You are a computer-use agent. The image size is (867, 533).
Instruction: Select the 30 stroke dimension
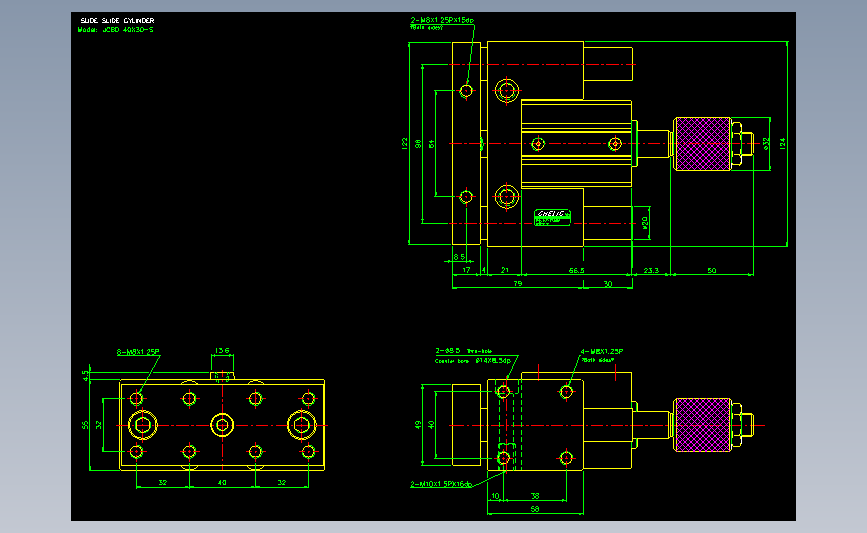(608, 284)
